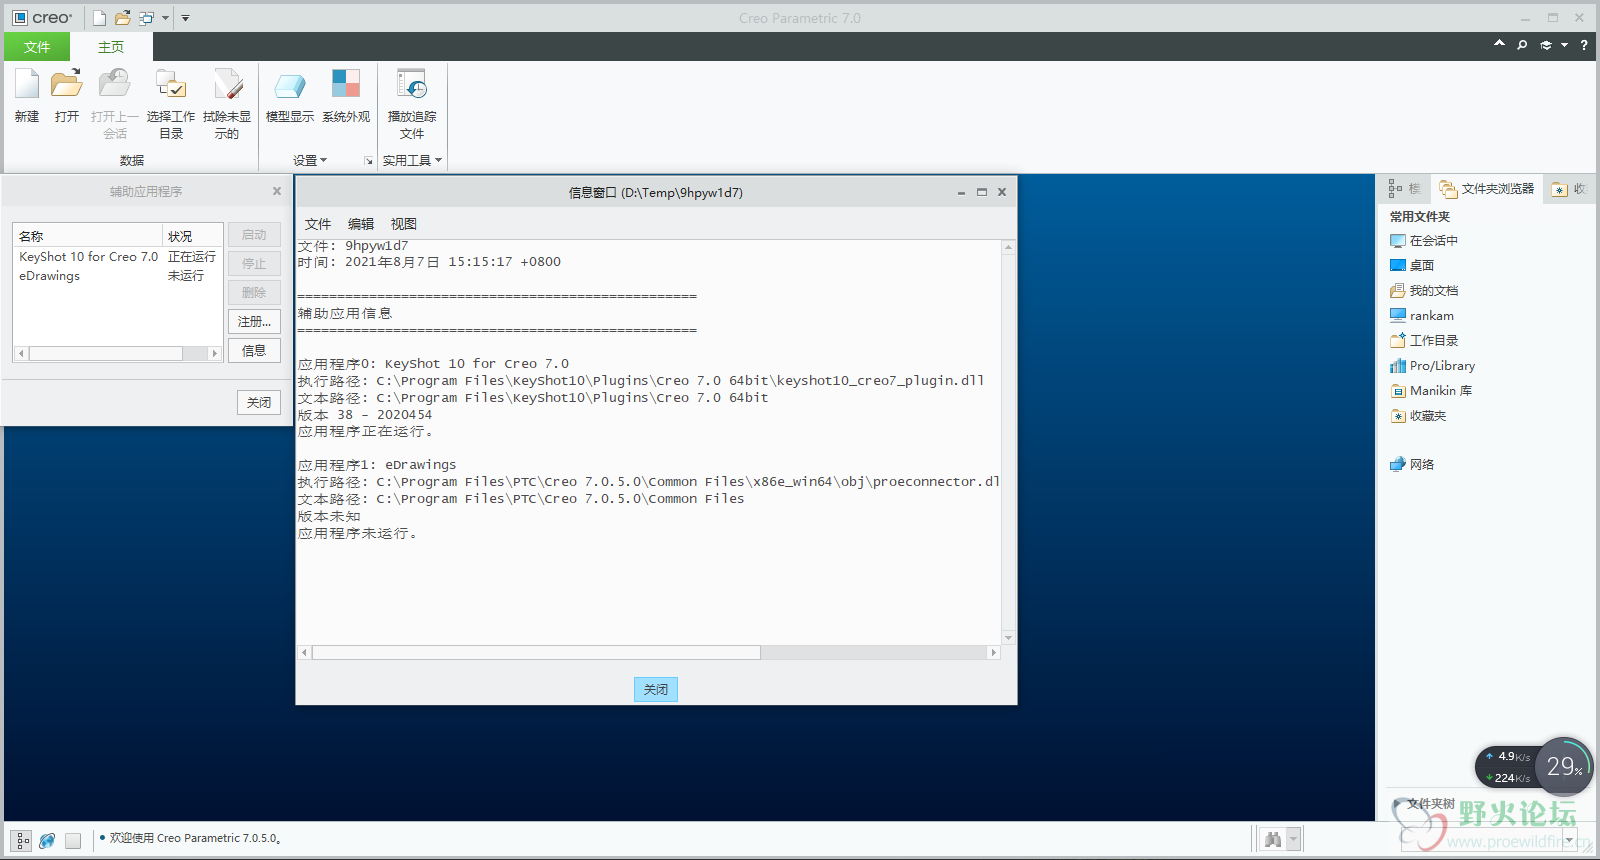Toggle the browser globe icon in status bar
This screenshot has height=860, width=1600.
click(47, 841)
